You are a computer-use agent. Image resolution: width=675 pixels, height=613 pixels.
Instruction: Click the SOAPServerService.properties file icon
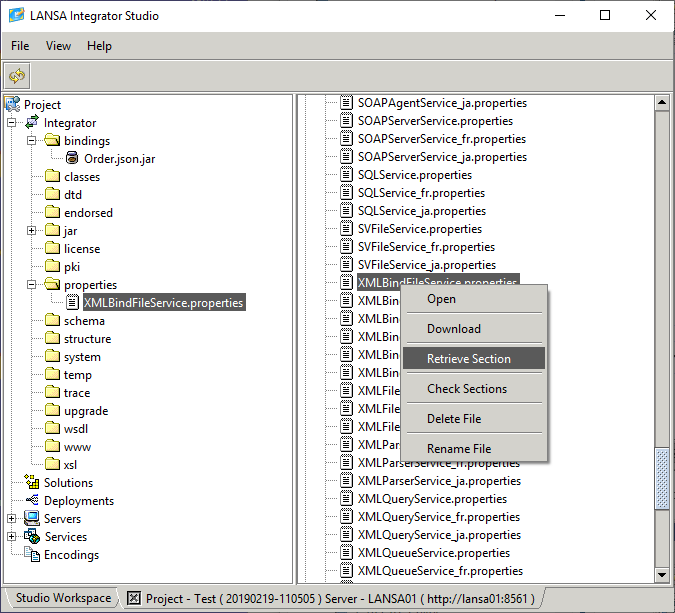click(x=347, y=121)
